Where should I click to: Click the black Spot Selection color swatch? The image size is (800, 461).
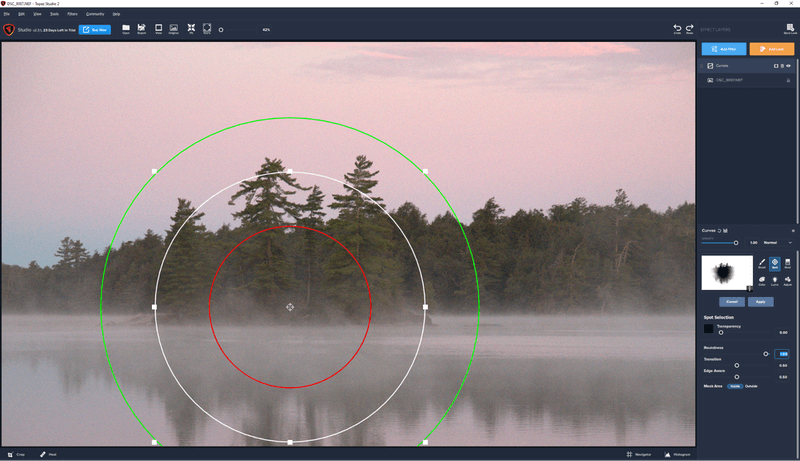(x=708, y=329)
